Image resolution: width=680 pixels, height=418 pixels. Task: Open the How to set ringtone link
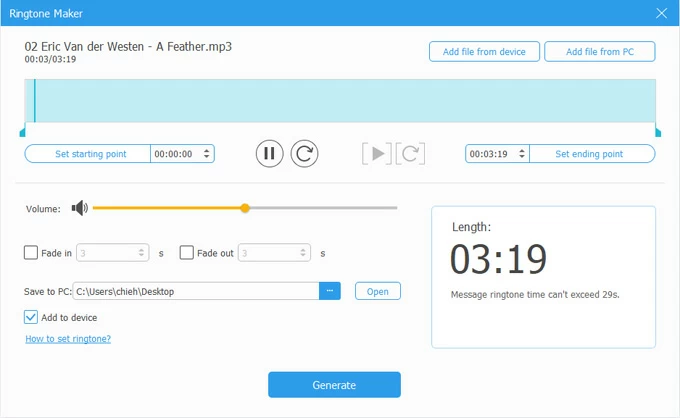67,339
